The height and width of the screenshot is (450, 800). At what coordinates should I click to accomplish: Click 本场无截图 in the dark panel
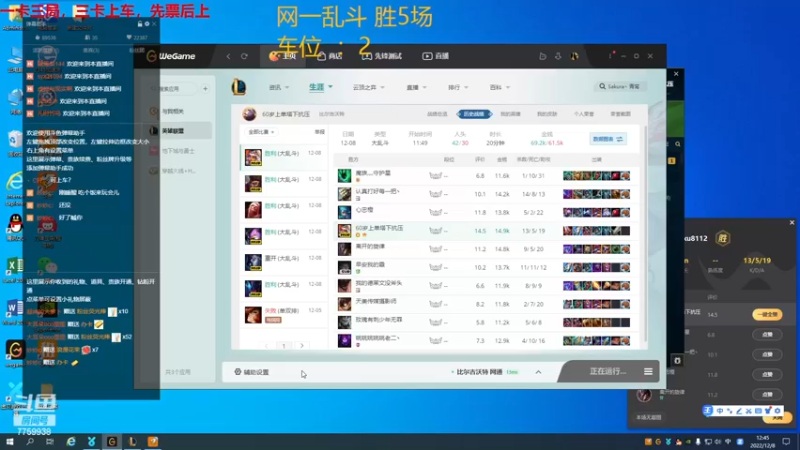click(x=648, y=417)
